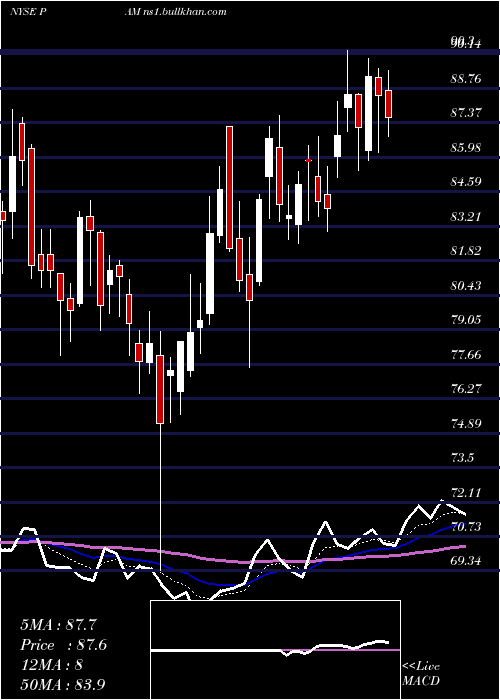Click the 88.76 price axis label
500x700 pixels.
point(467,79)
